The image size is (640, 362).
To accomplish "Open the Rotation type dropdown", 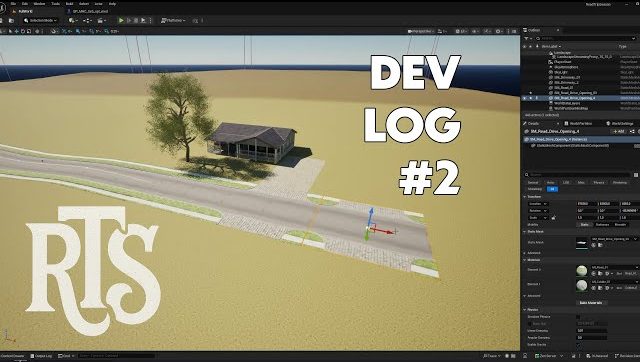I will tap(538, 211).
